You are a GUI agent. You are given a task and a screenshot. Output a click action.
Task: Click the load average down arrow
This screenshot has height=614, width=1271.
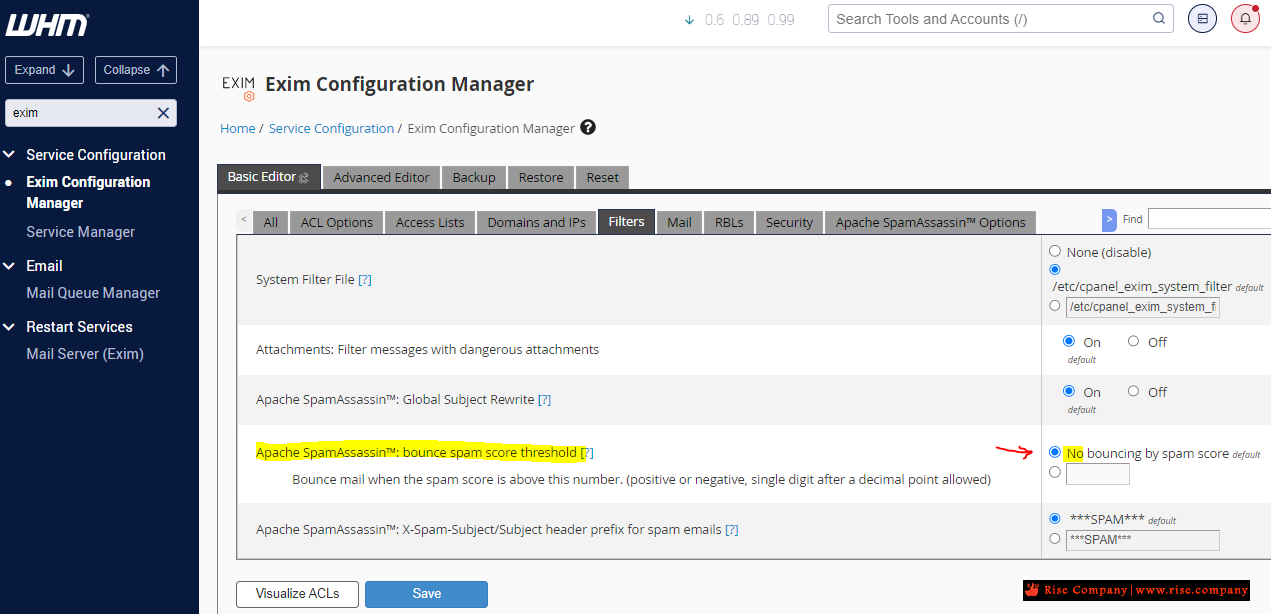point(689,20)
